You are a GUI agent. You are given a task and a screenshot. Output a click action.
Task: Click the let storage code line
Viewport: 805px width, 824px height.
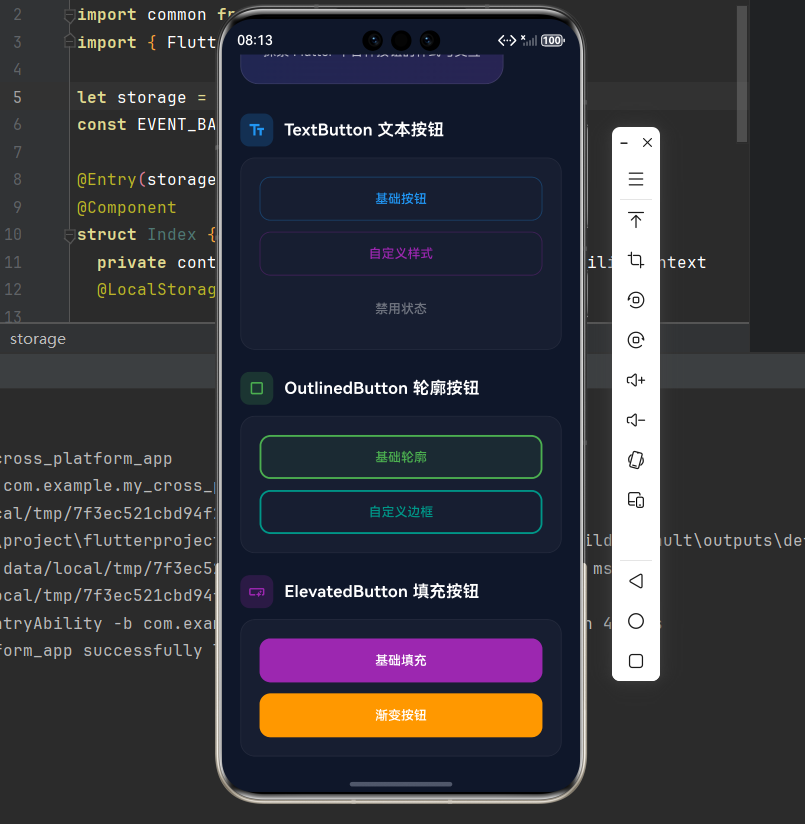tap(141, 97)
